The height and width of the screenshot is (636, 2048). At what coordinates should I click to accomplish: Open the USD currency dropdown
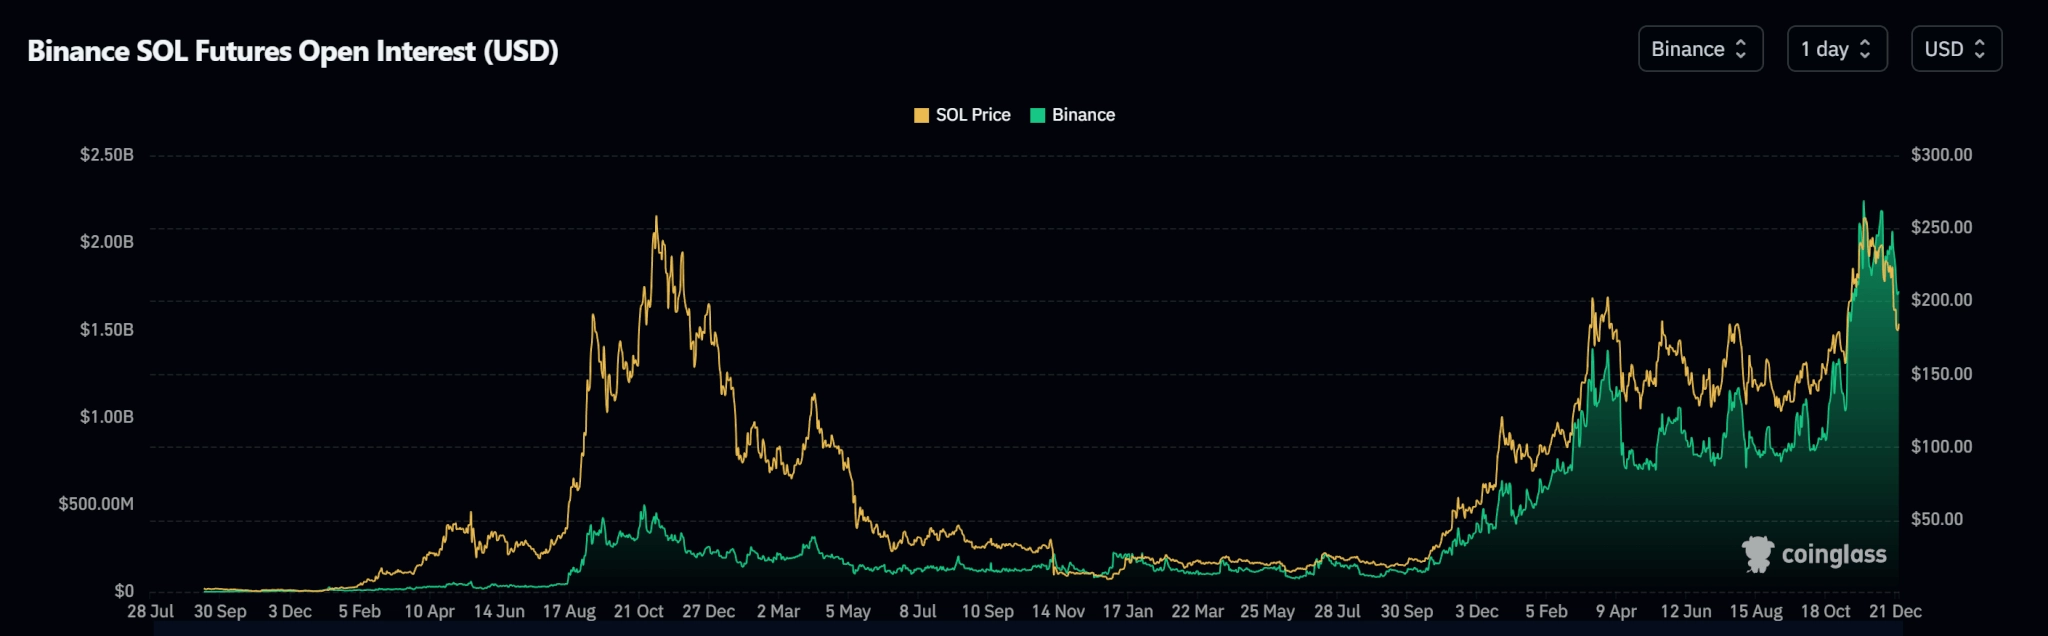(1956, 49)
